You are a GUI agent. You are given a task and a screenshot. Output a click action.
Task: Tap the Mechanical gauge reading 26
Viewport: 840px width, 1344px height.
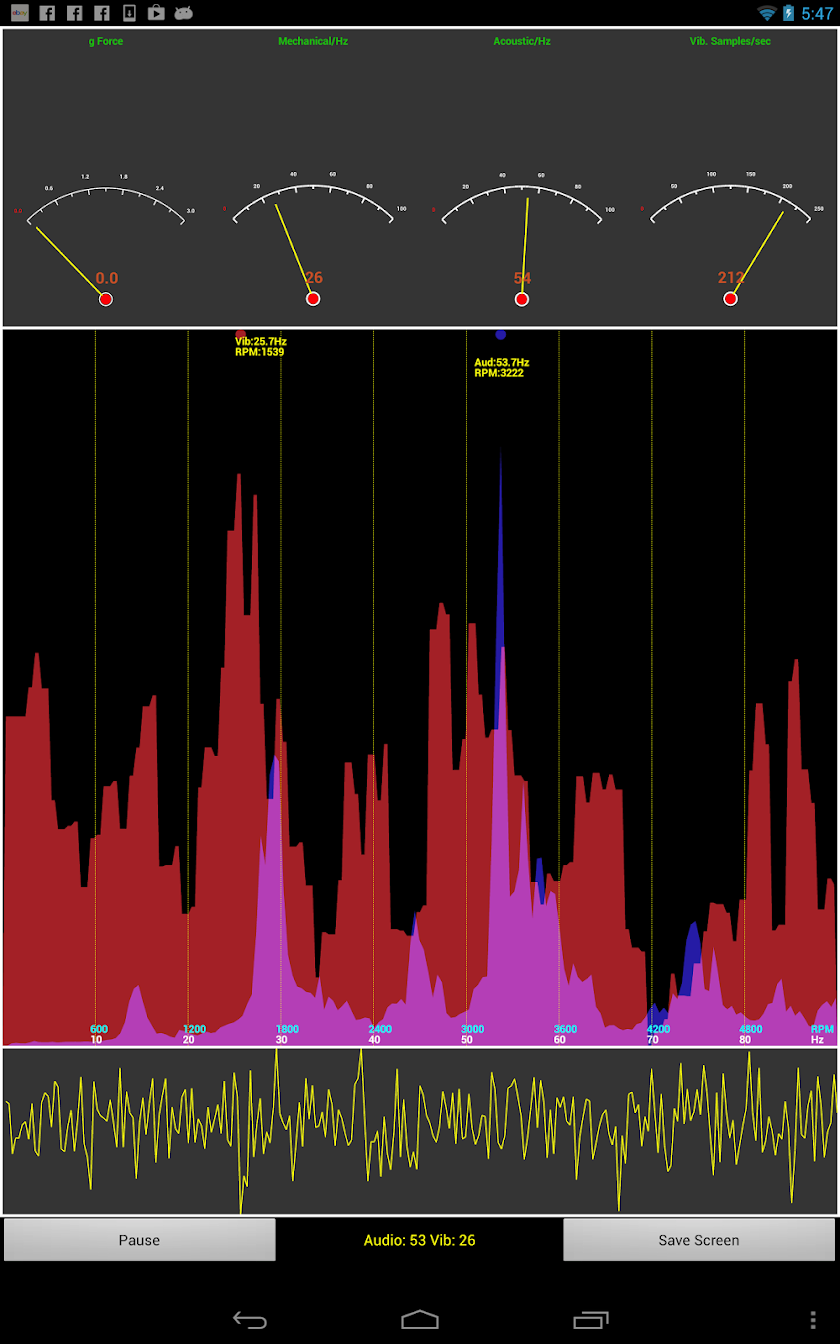(314, 278)
